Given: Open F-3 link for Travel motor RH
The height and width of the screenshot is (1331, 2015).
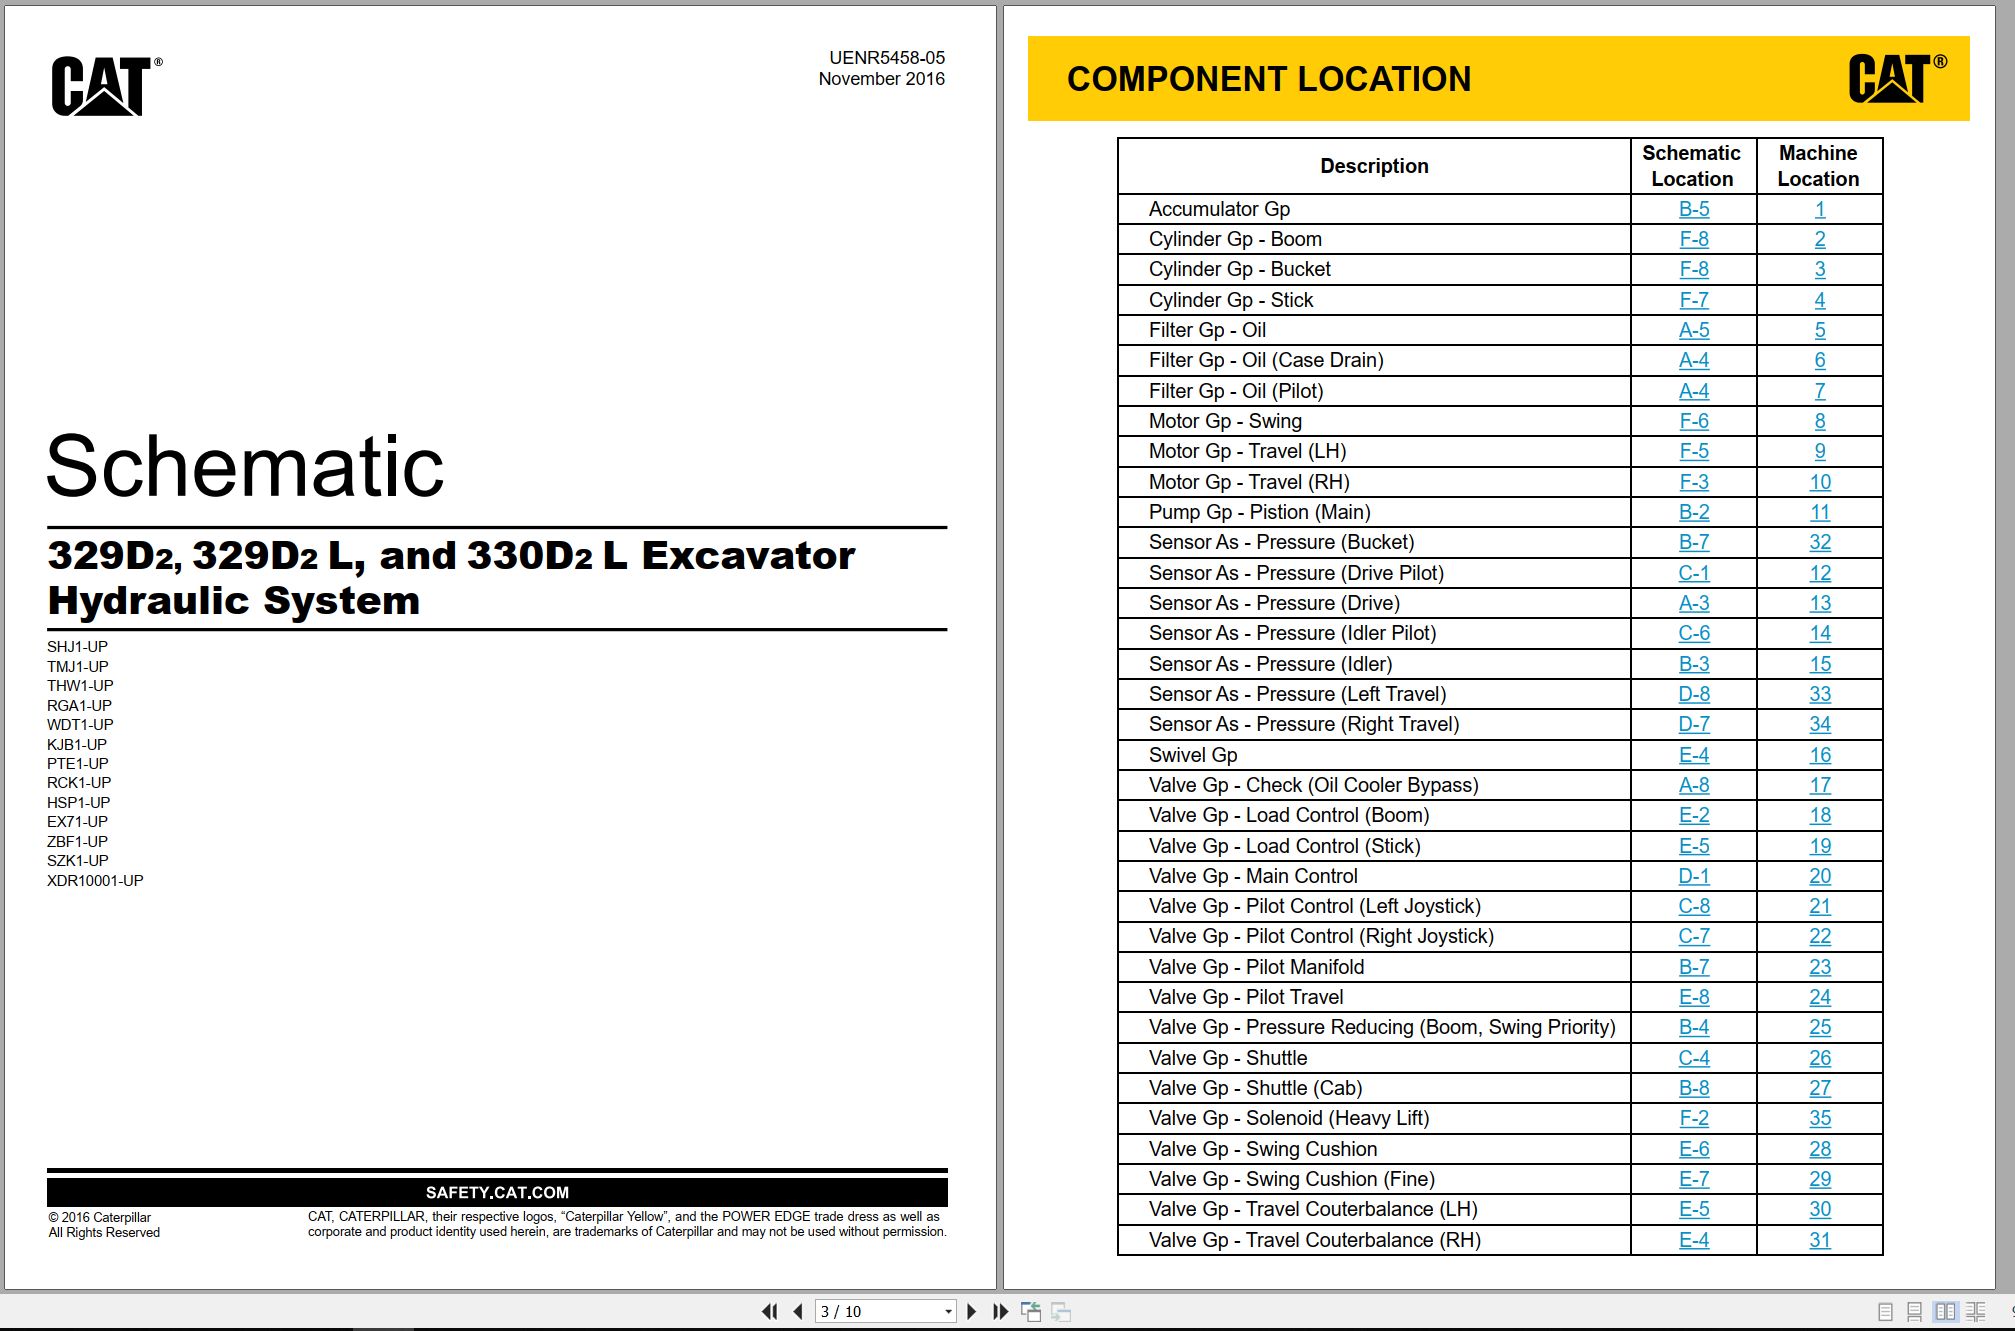Looking at the screenshot, I should coord(1694,482).
